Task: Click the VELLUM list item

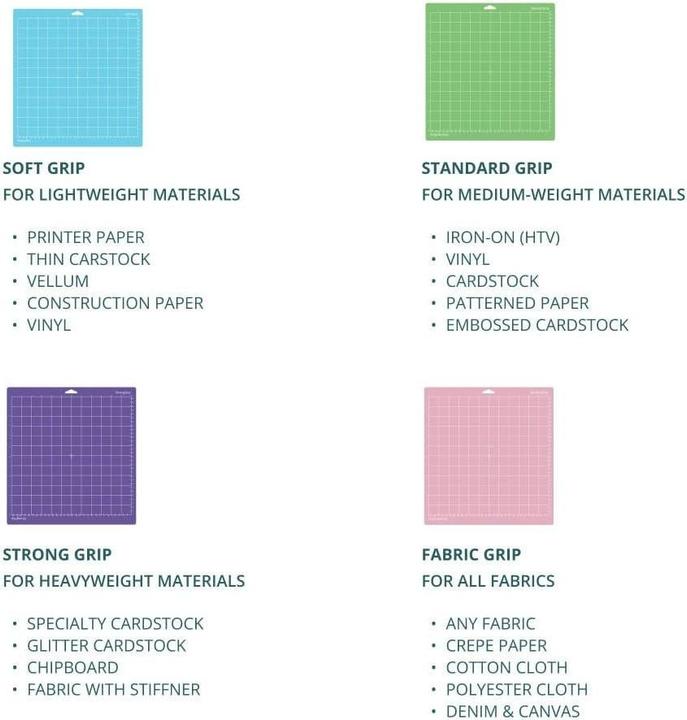Action: (58, 281)
